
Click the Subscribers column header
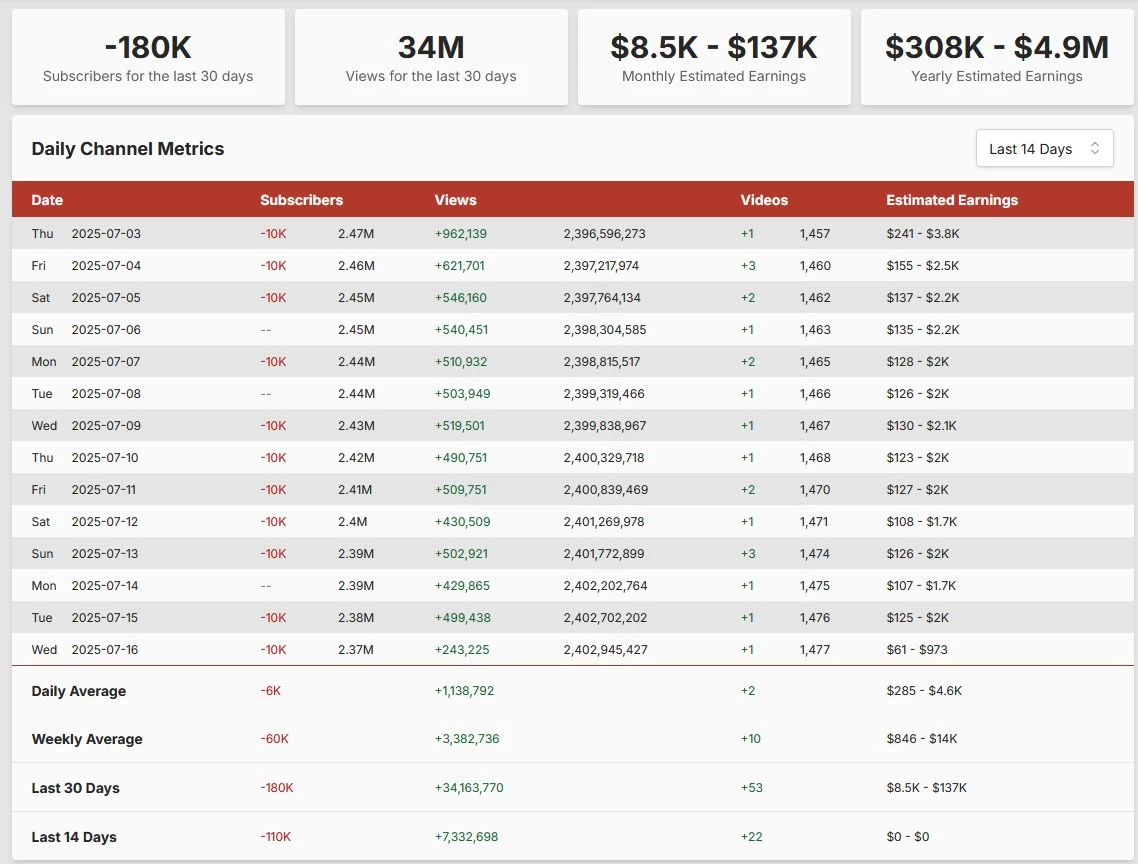coord(301,200)
